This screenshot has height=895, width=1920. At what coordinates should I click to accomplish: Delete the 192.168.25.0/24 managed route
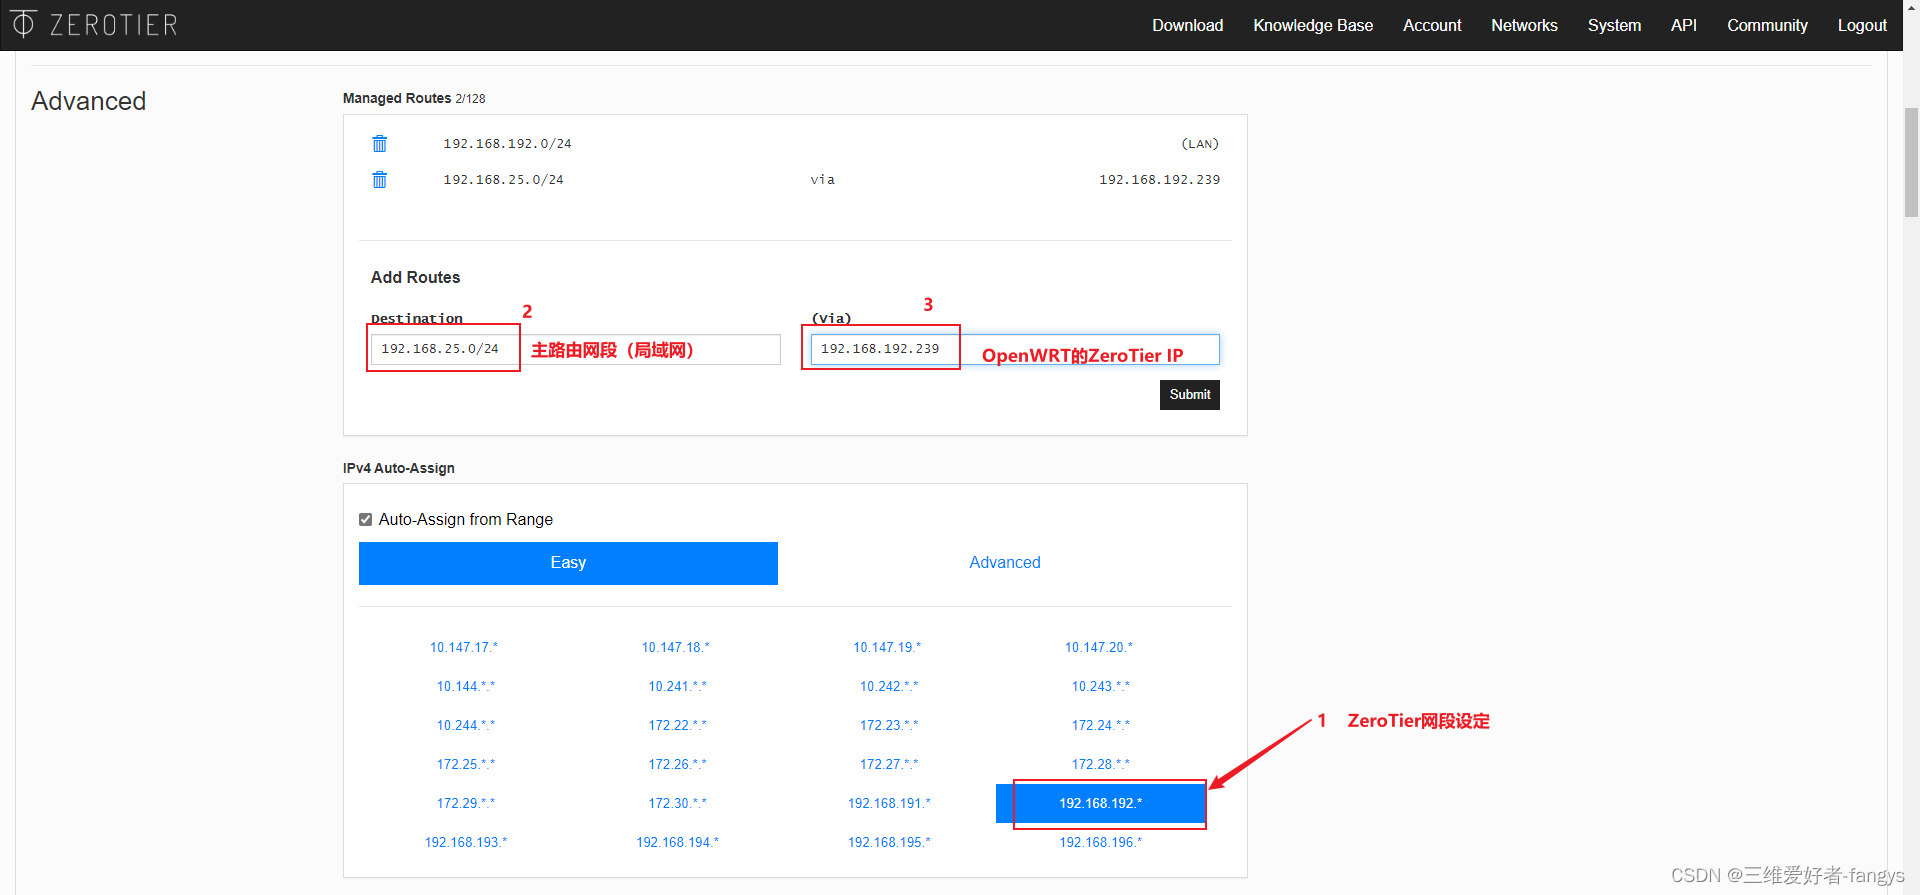click(x=380, y=180)
